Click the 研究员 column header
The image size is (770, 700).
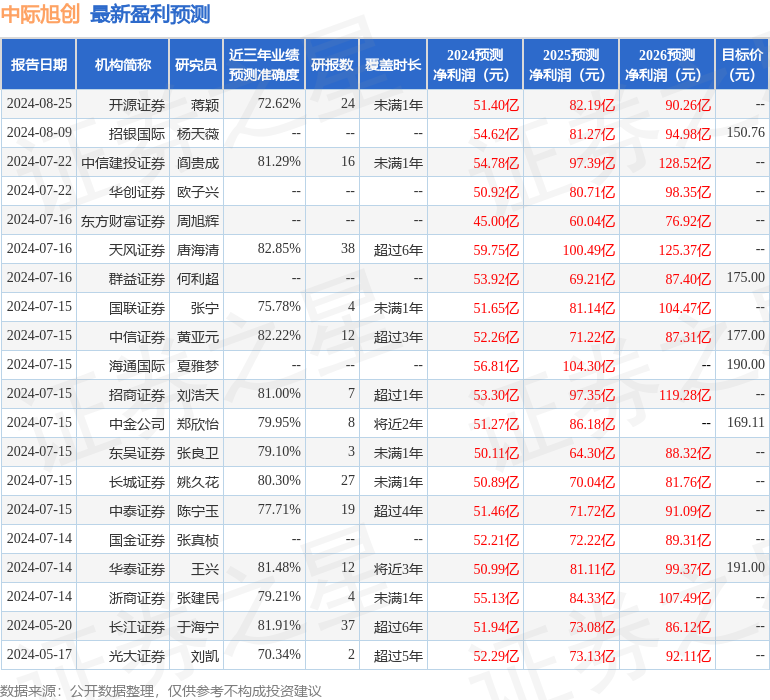click(196, 64)
